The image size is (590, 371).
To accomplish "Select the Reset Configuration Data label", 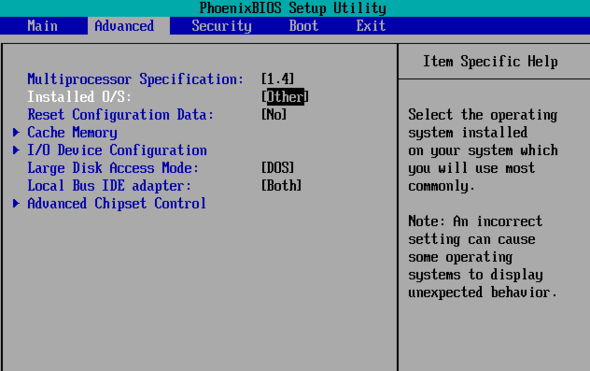I will 120,115.
